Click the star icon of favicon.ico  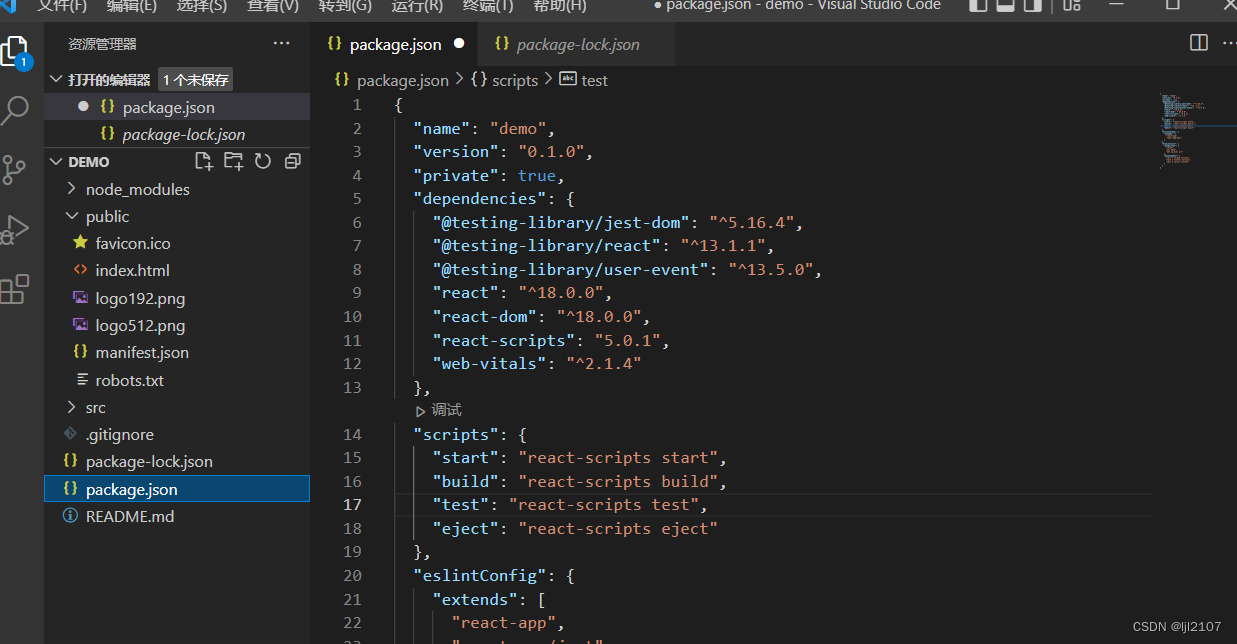click(x=80, y=243)
